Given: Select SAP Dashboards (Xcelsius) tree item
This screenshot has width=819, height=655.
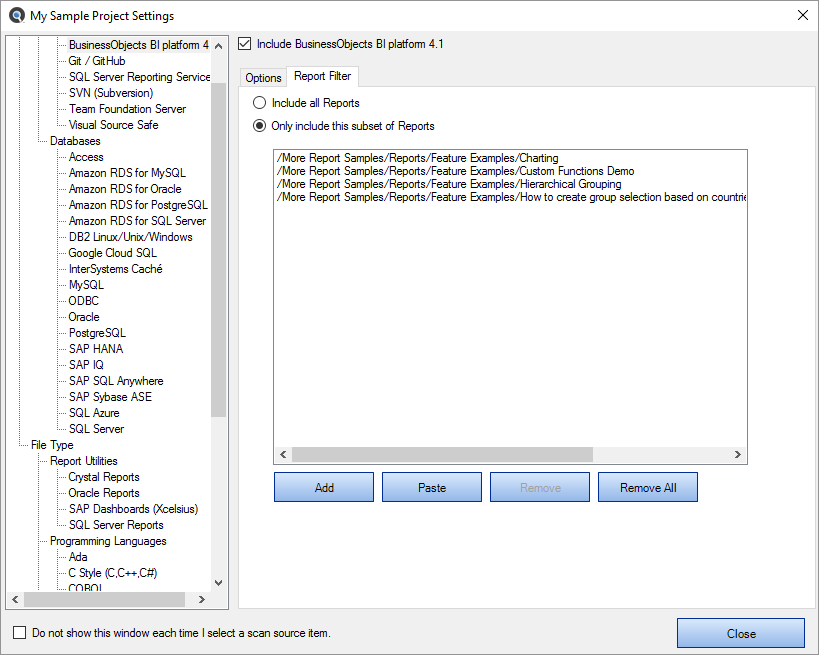Looking at the screenshot, I should point(133,509).
